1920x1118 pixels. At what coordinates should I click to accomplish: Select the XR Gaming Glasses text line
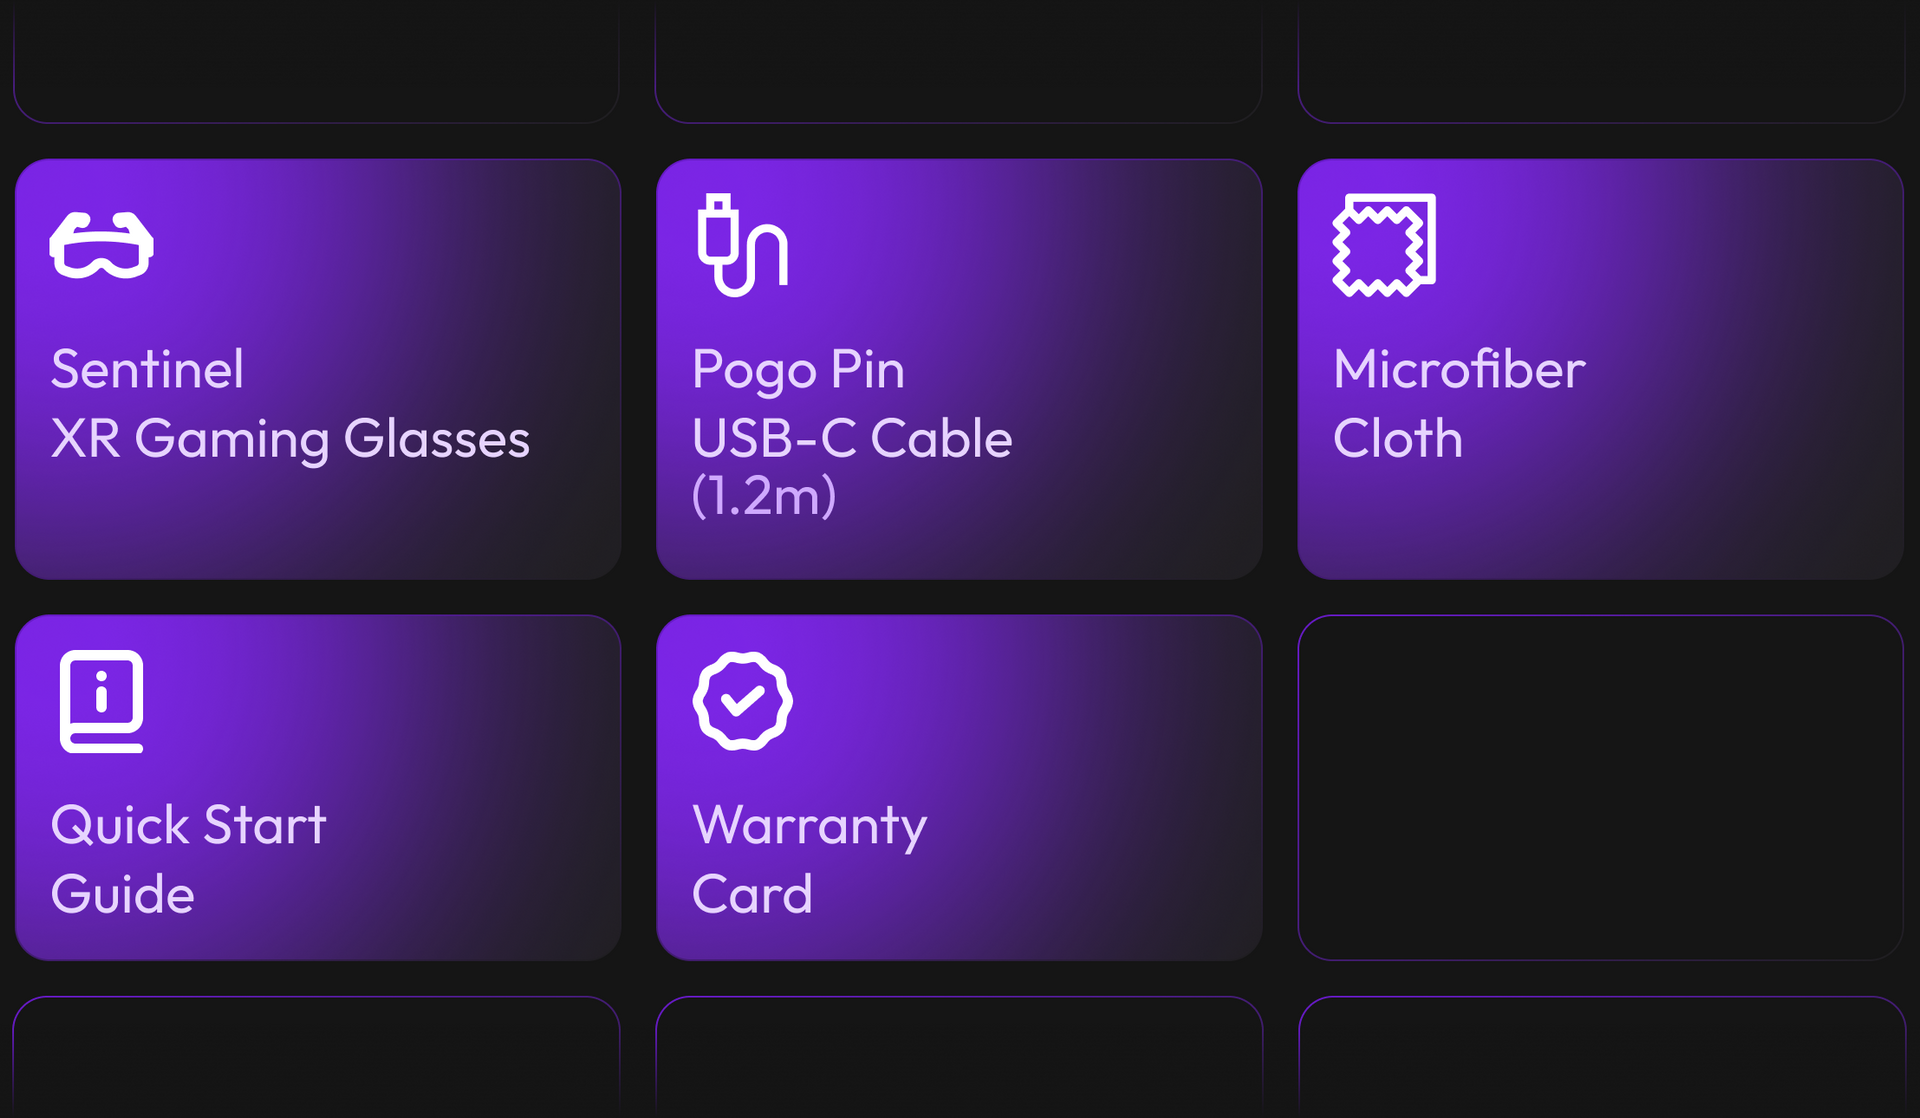click(290, 439)
